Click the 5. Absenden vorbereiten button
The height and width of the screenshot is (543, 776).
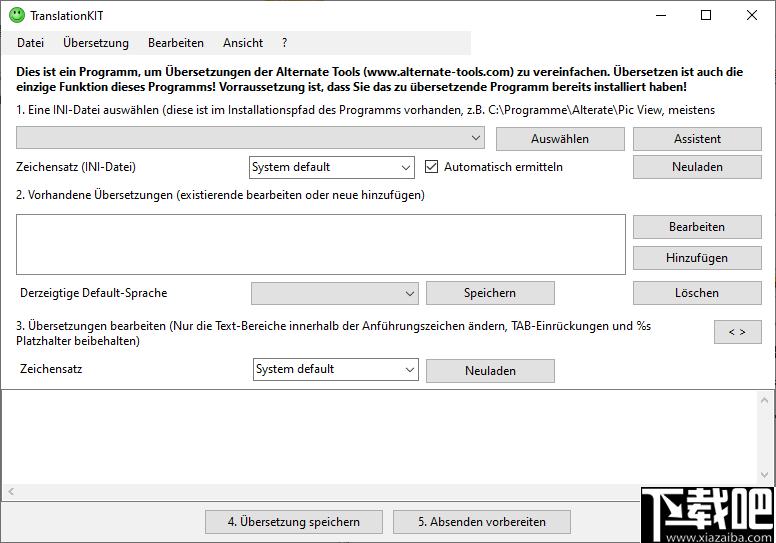coord(482,522)
